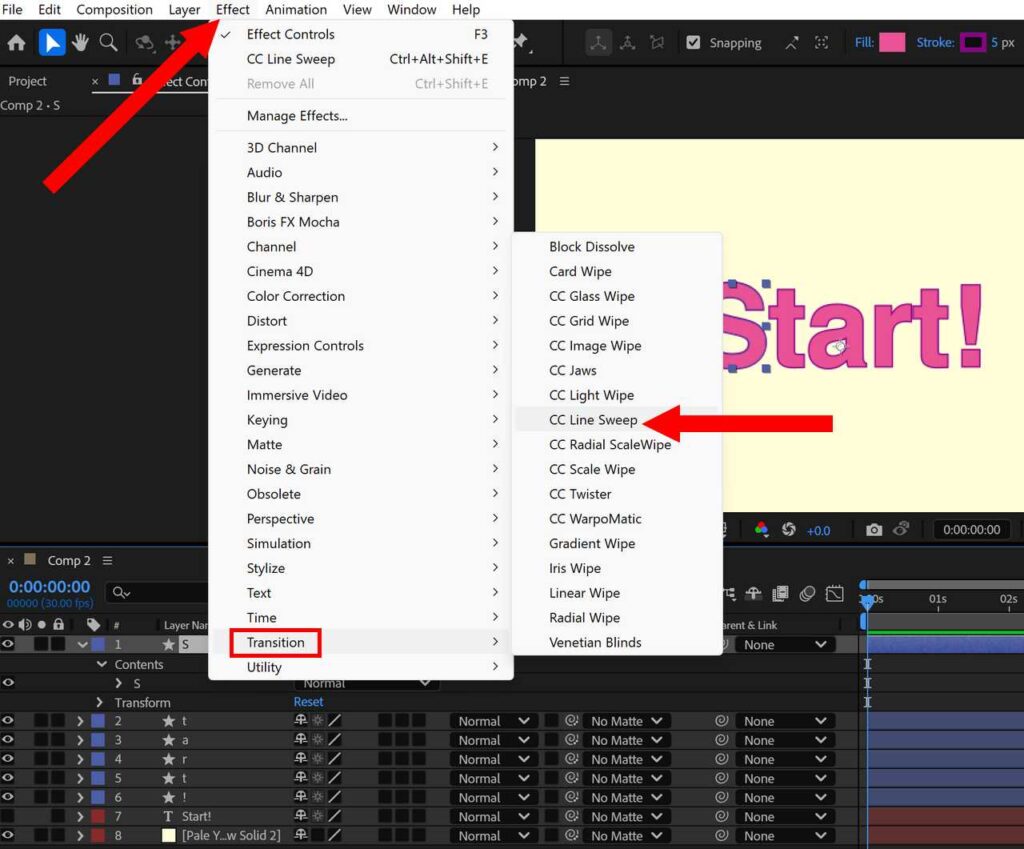Viewport: 1024px width, 849px height.
Task: Open blend mode dropdown for layer 8
Action: point(493,835)
